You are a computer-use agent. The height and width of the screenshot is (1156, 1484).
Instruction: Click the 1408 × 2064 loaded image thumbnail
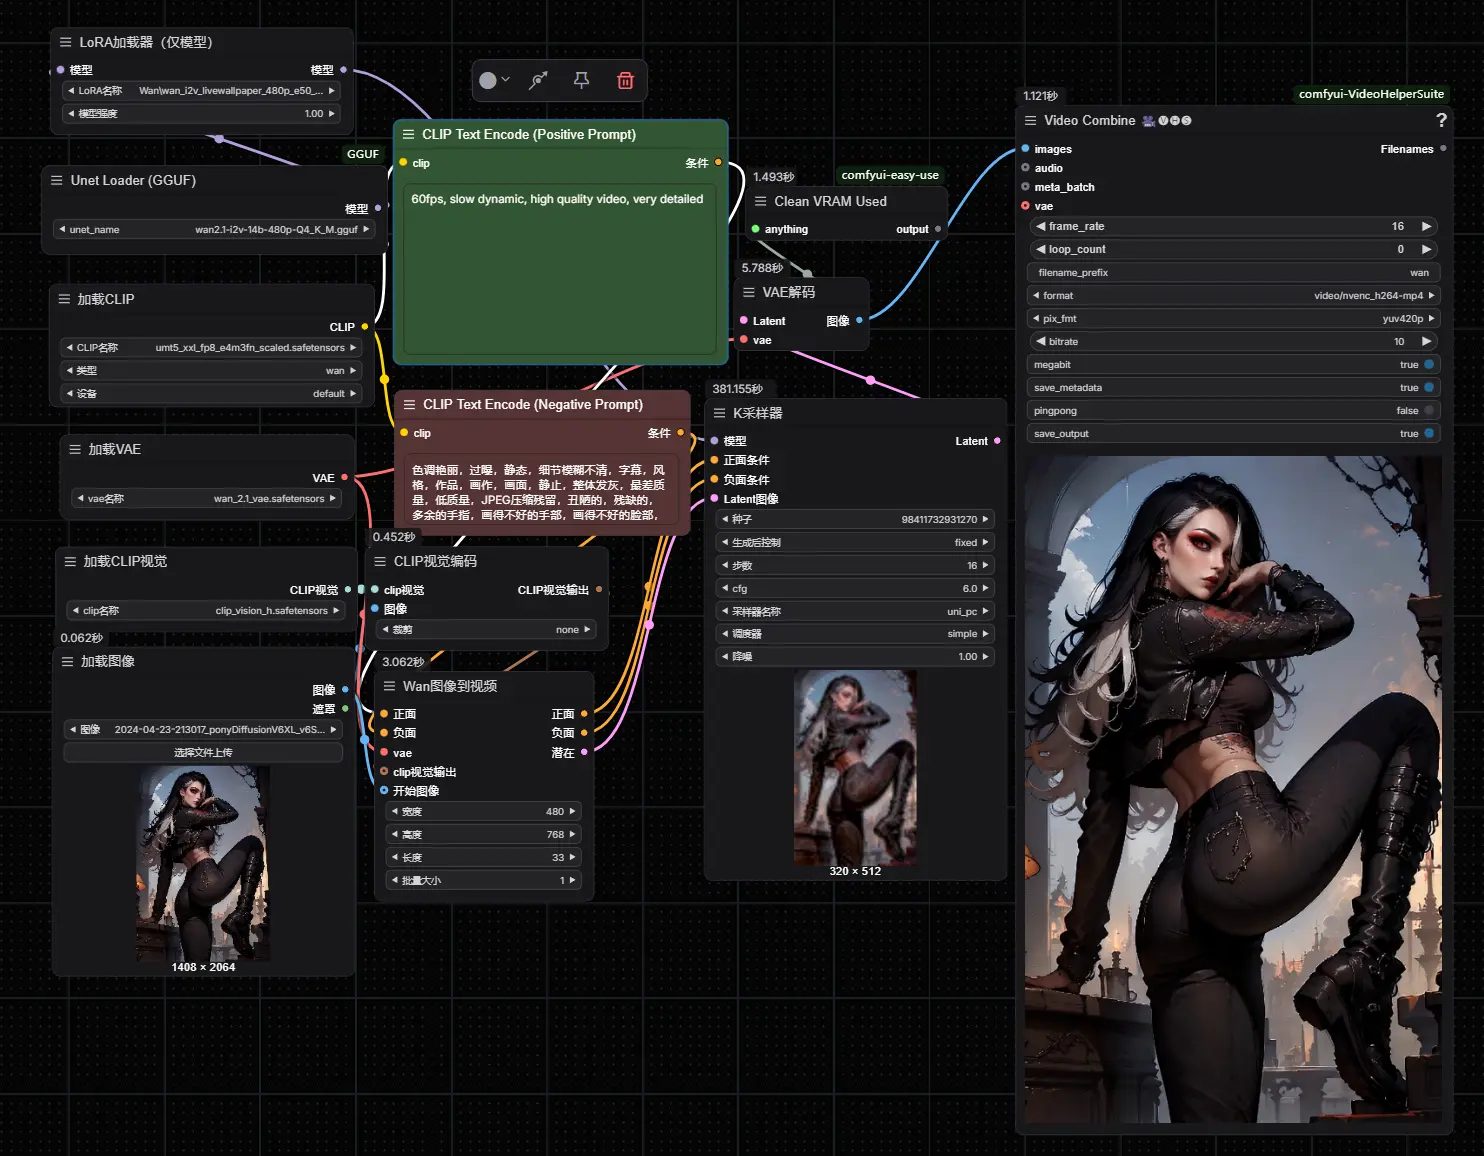click(203, 862)
